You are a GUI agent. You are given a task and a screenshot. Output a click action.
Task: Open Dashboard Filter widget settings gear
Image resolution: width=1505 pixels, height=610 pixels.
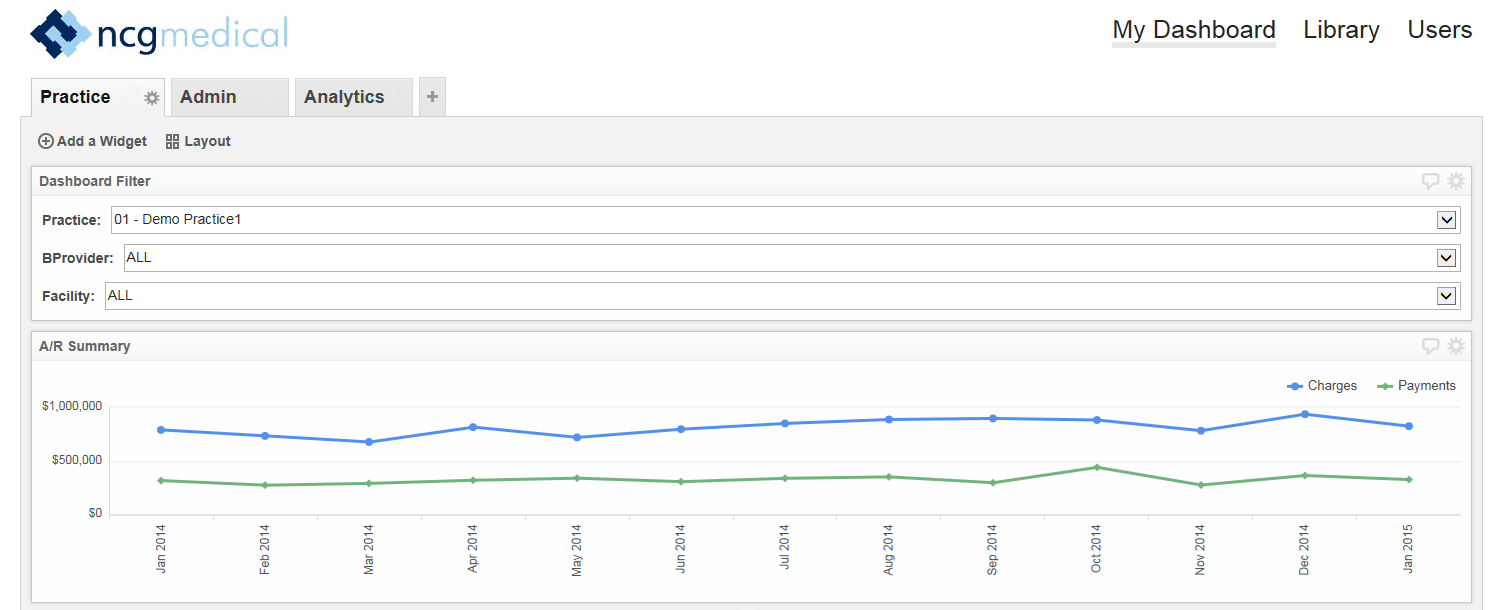[x=1456, y=181]
